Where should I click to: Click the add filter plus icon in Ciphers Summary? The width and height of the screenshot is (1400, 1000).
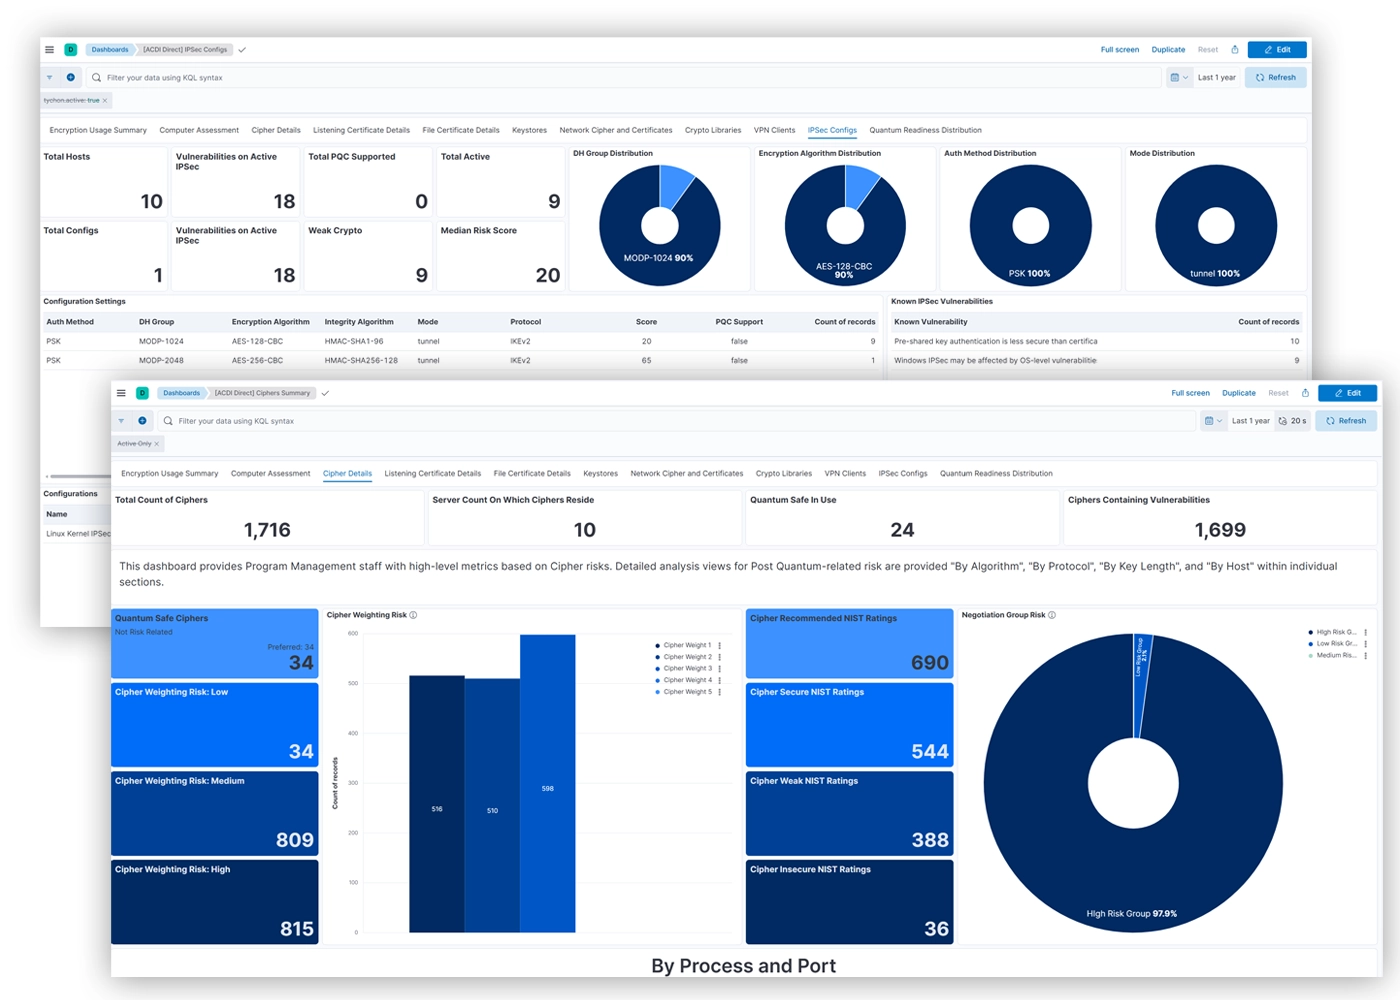(x=142, y=421)
